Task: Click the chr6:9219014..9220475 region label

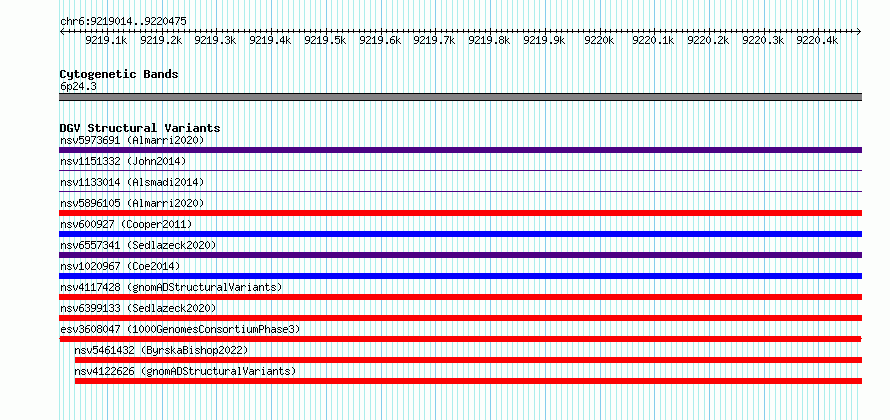Action: (123, 22)
